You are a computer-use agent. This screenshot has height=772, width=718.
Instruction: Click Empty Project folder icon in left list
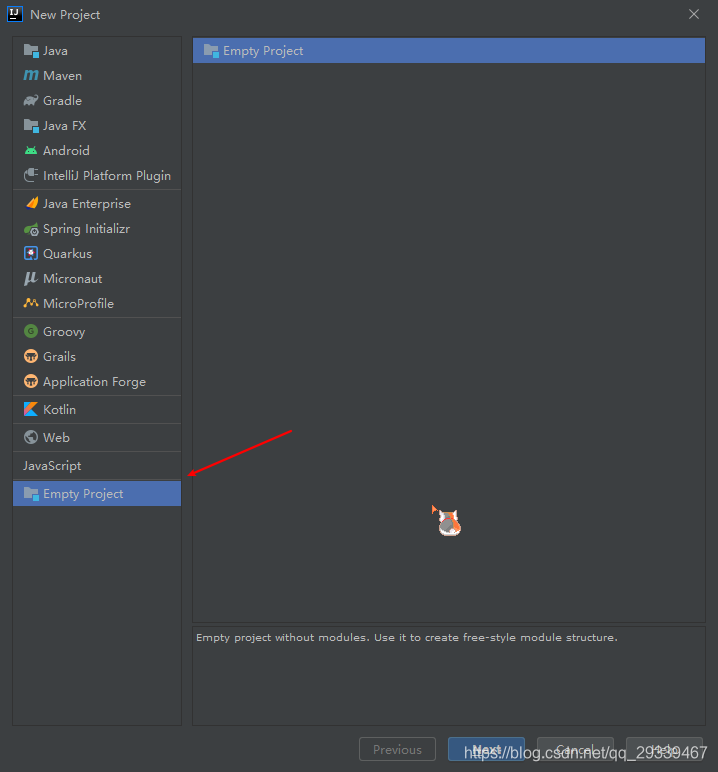pyautogui.click(x=31, y=494)
